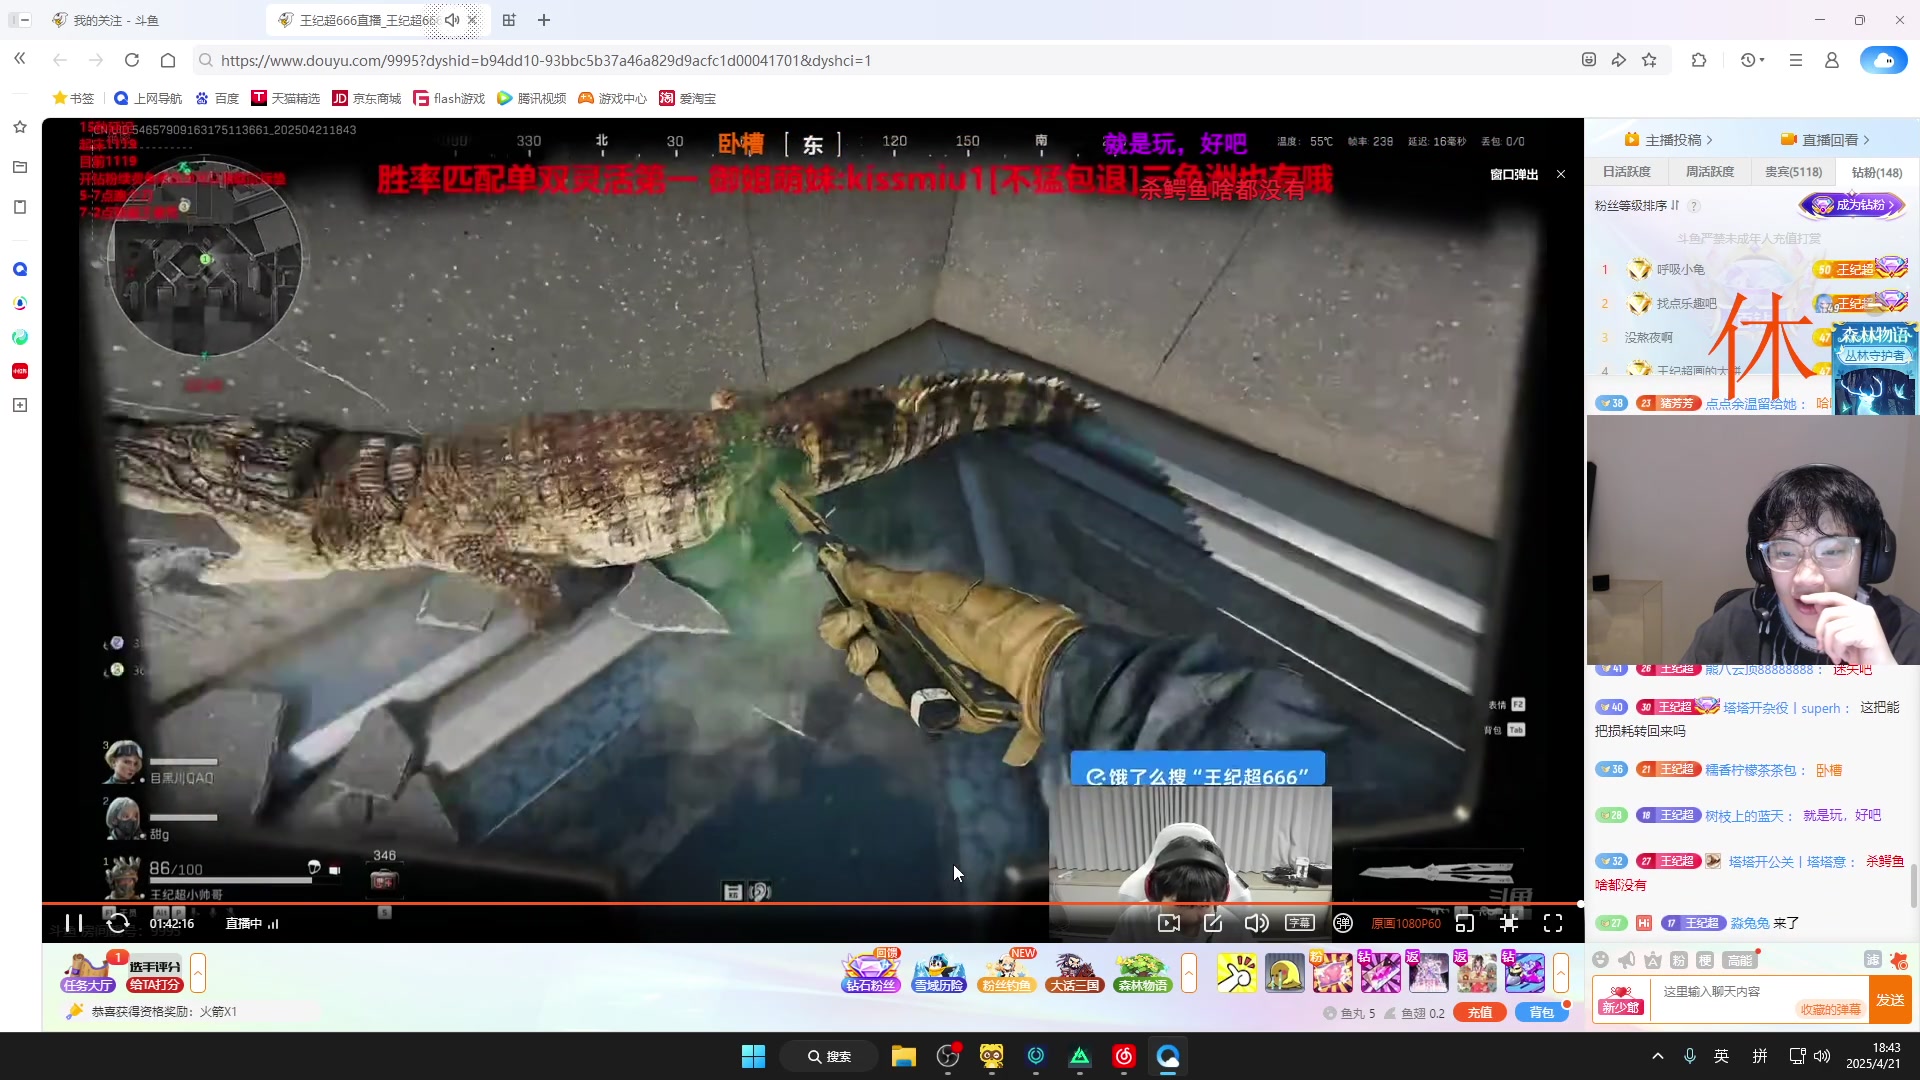
Task: Open the 森林物语 activity icon
Action: pos(1143,972)
